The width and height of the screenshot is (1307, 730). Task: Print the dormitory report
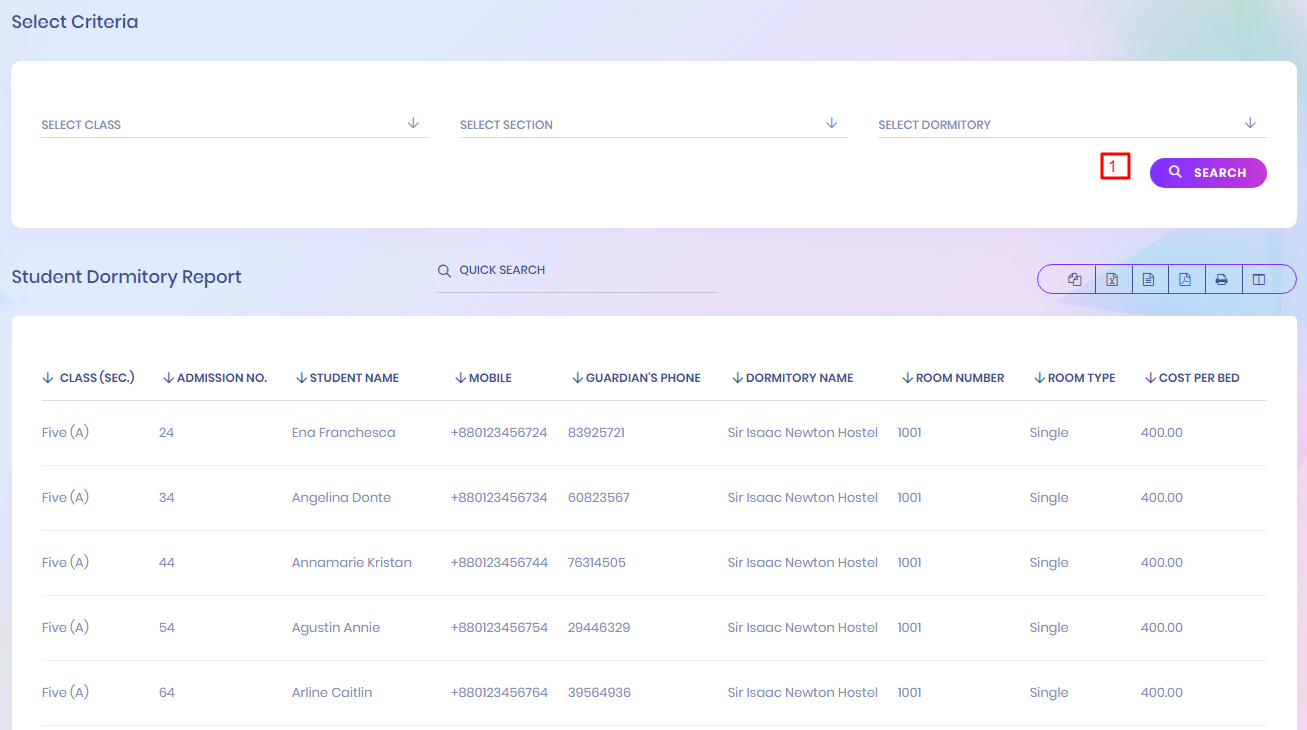1221,280
